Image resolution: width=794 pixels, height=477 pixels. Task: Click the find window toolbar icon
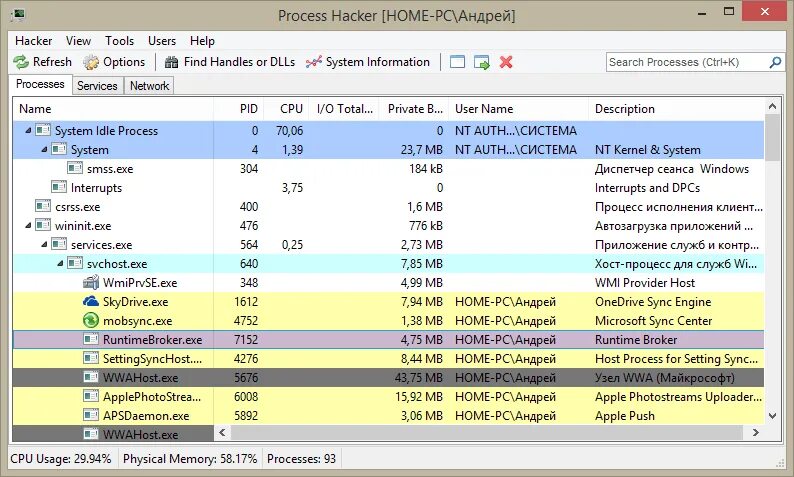[457, 62]
